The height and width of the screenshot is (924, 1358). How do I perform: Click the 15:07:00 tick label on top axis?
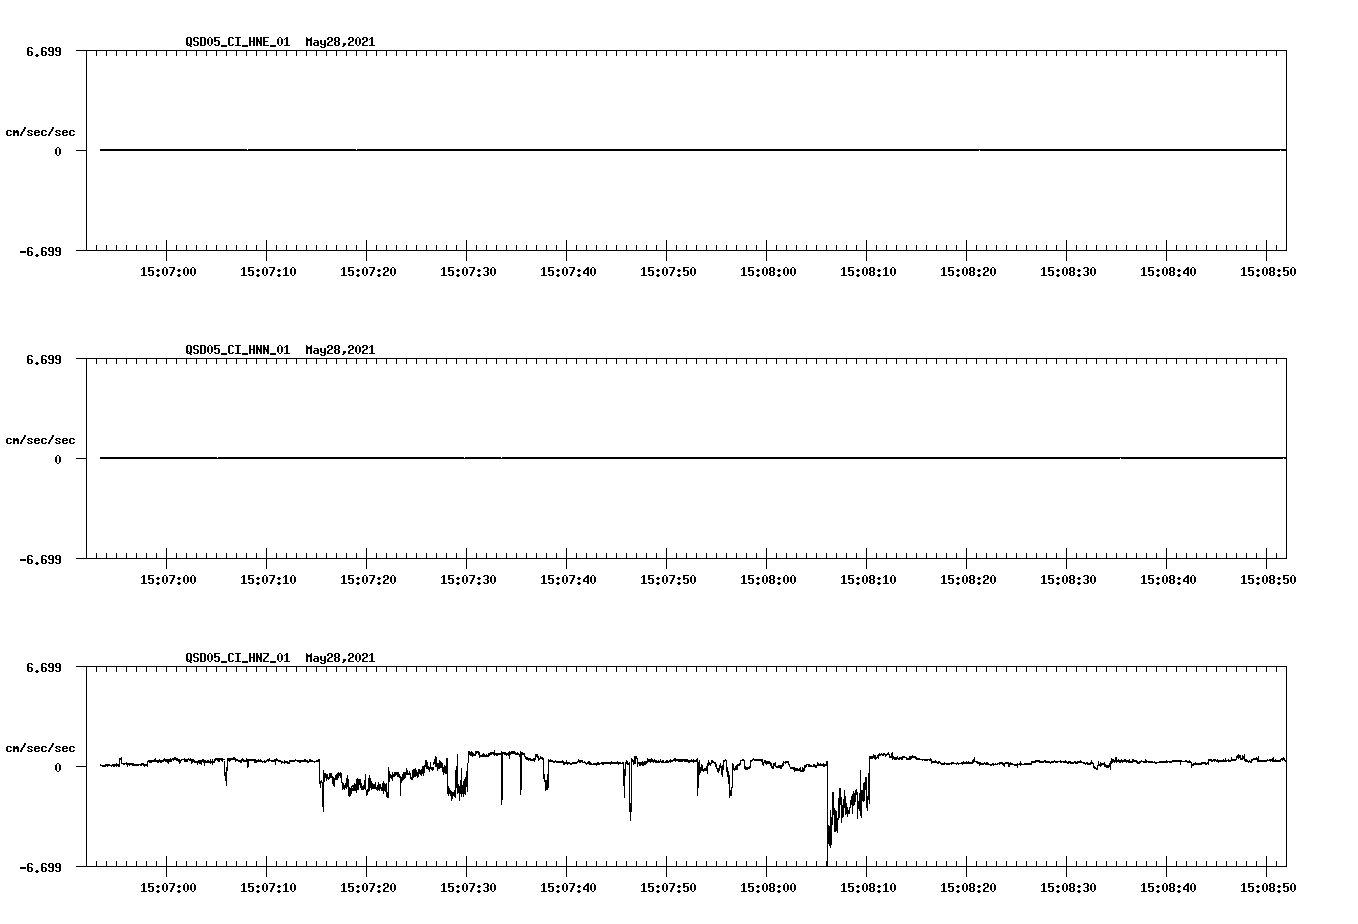pyautogui.click(x=170, y=269)
